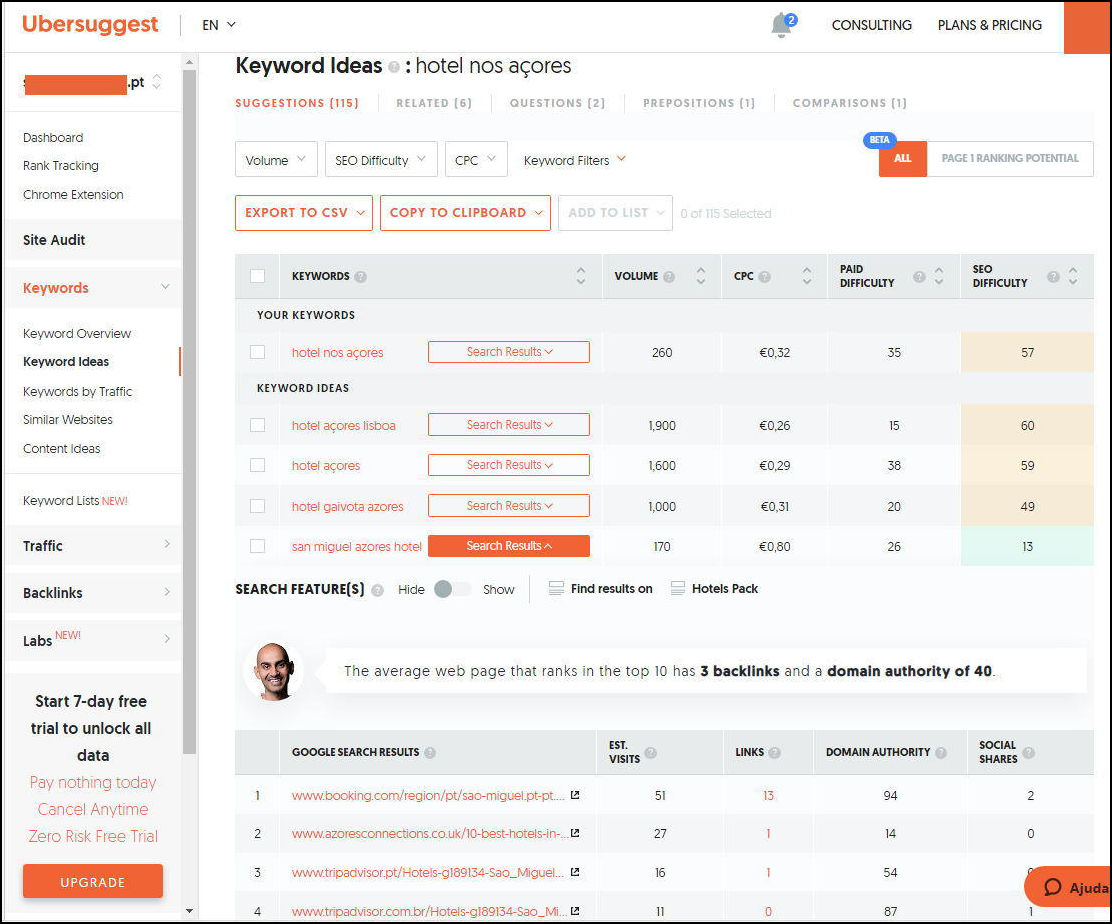Sort by SEO DIFFICULTY column arrows
The height and width of the screenshot is (924, 1112).
point(1073,276)
